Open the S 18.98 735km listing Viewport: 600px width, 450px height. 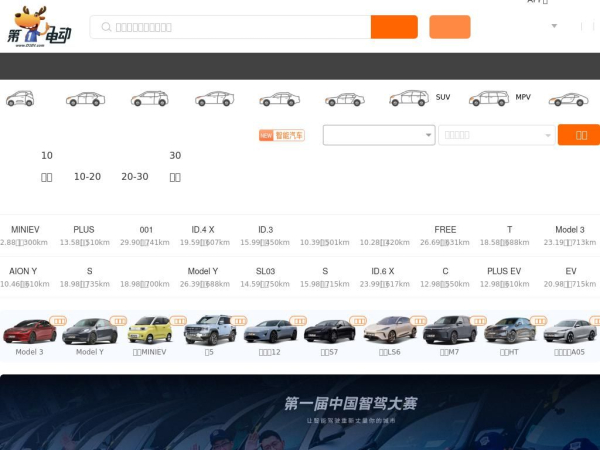[85, 277]
